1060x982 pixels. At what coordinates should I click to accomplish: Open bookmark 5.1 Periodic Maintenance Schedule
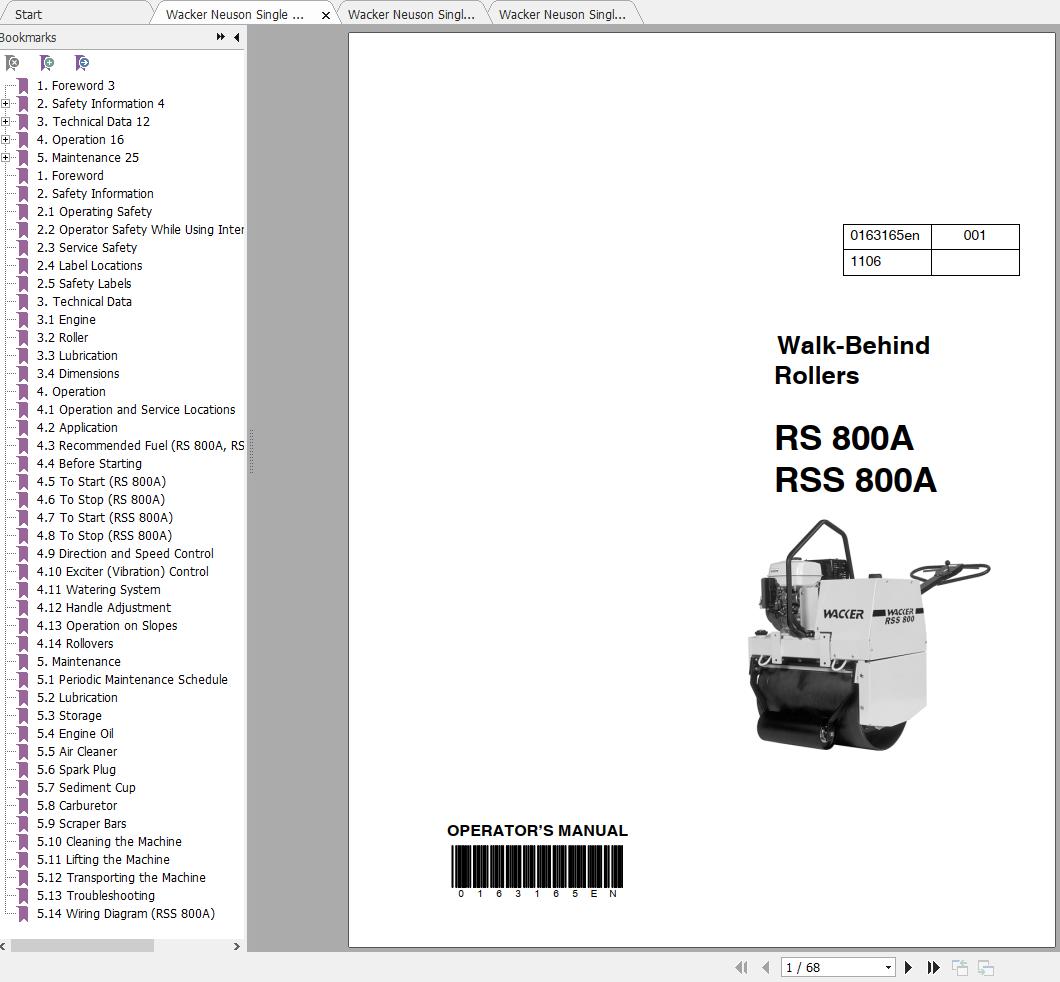pos(132,680)
